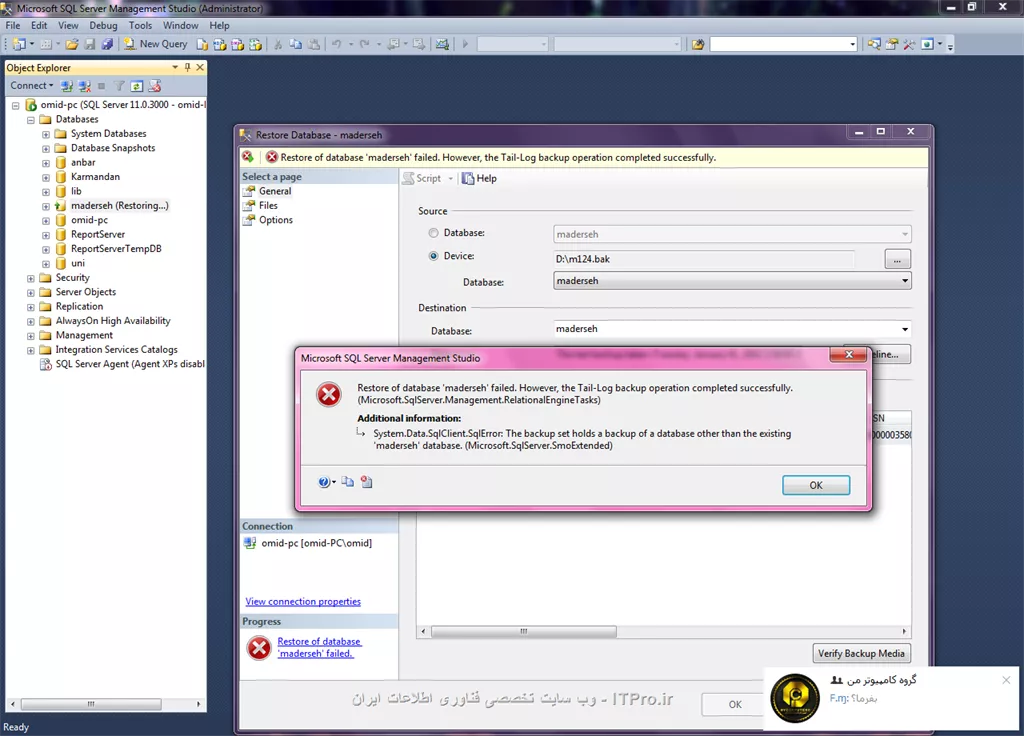Click the Connect Object Explorer icon

[x=67, y=86]
